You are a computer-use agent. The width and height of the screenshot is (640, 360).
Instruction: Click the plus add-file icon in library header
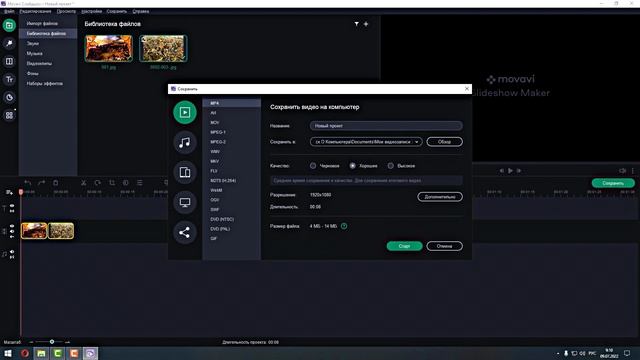tap(366, 24)
